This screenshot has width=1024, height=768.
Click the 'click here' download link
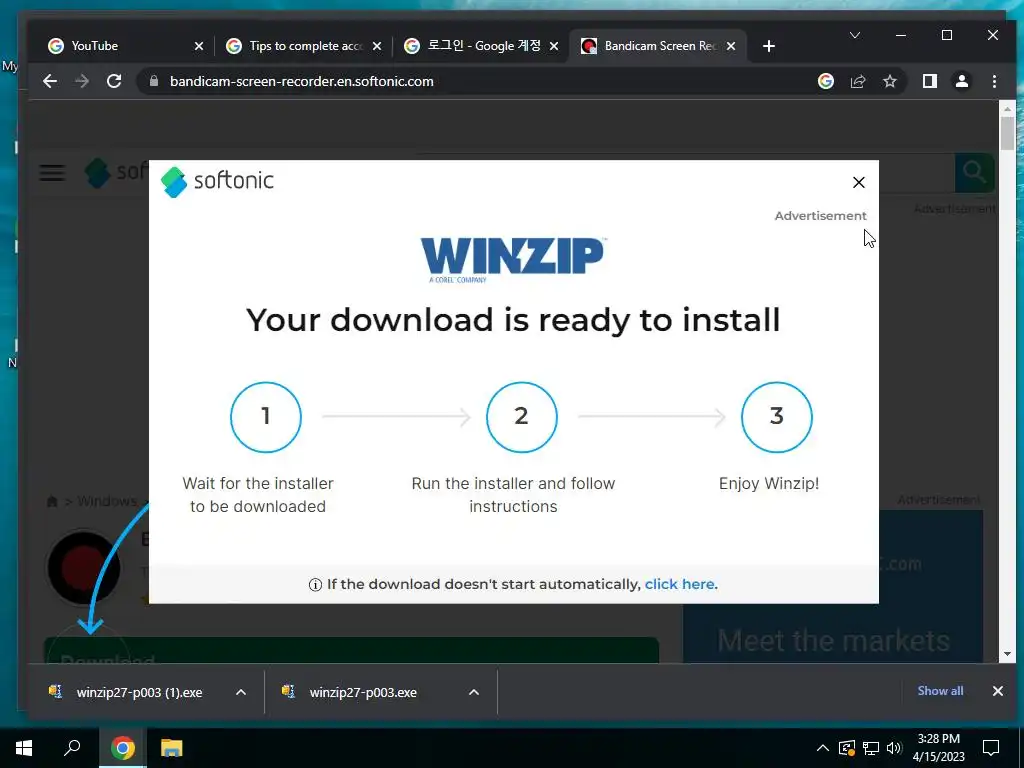tap(679, 584)
